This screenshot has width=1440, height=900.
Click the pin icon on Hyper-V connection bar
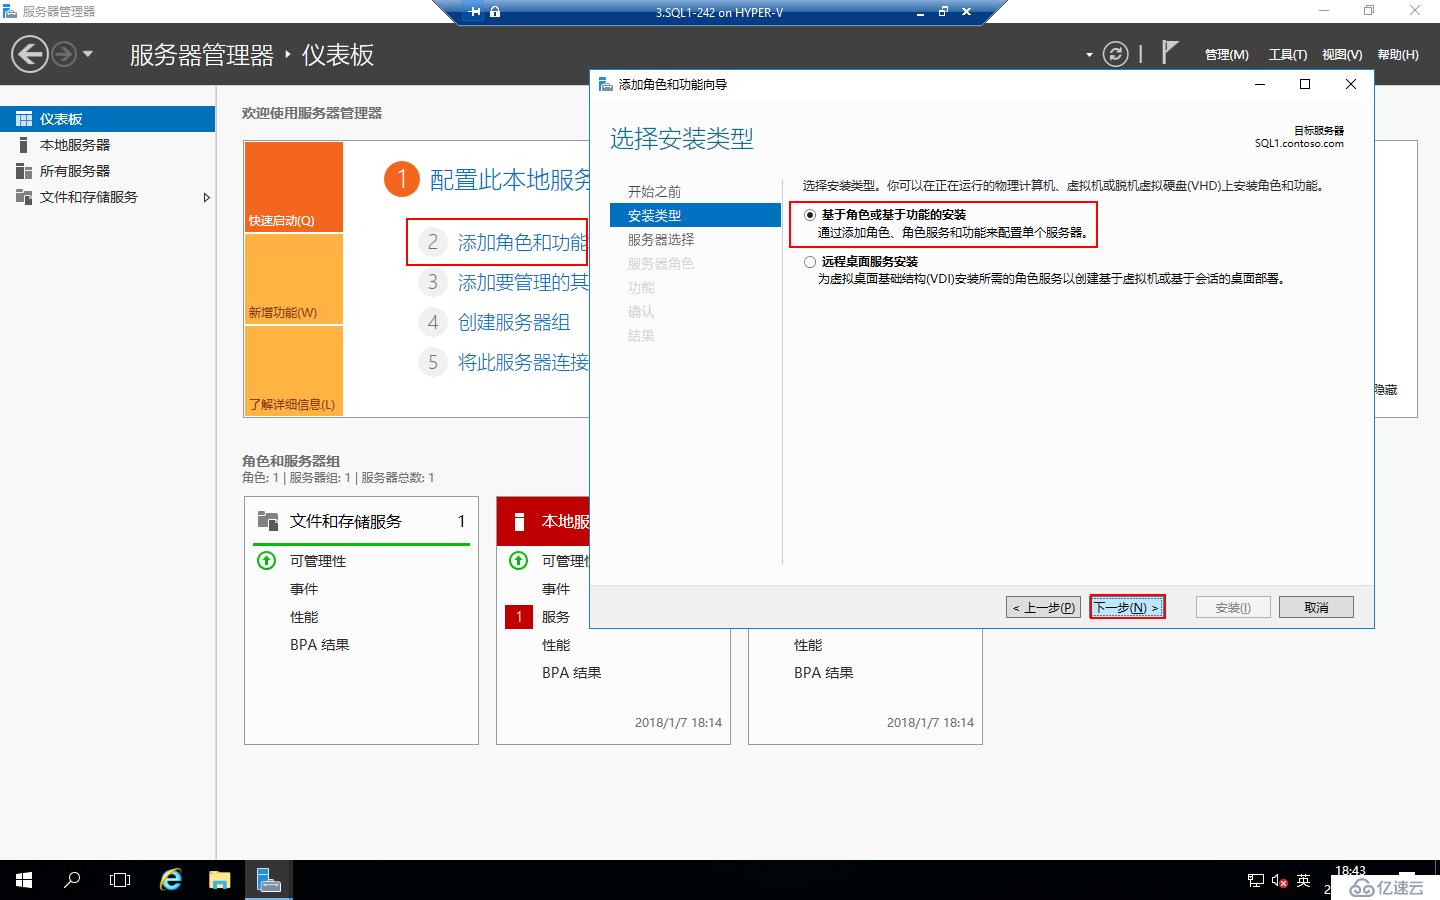pos(475,12)
